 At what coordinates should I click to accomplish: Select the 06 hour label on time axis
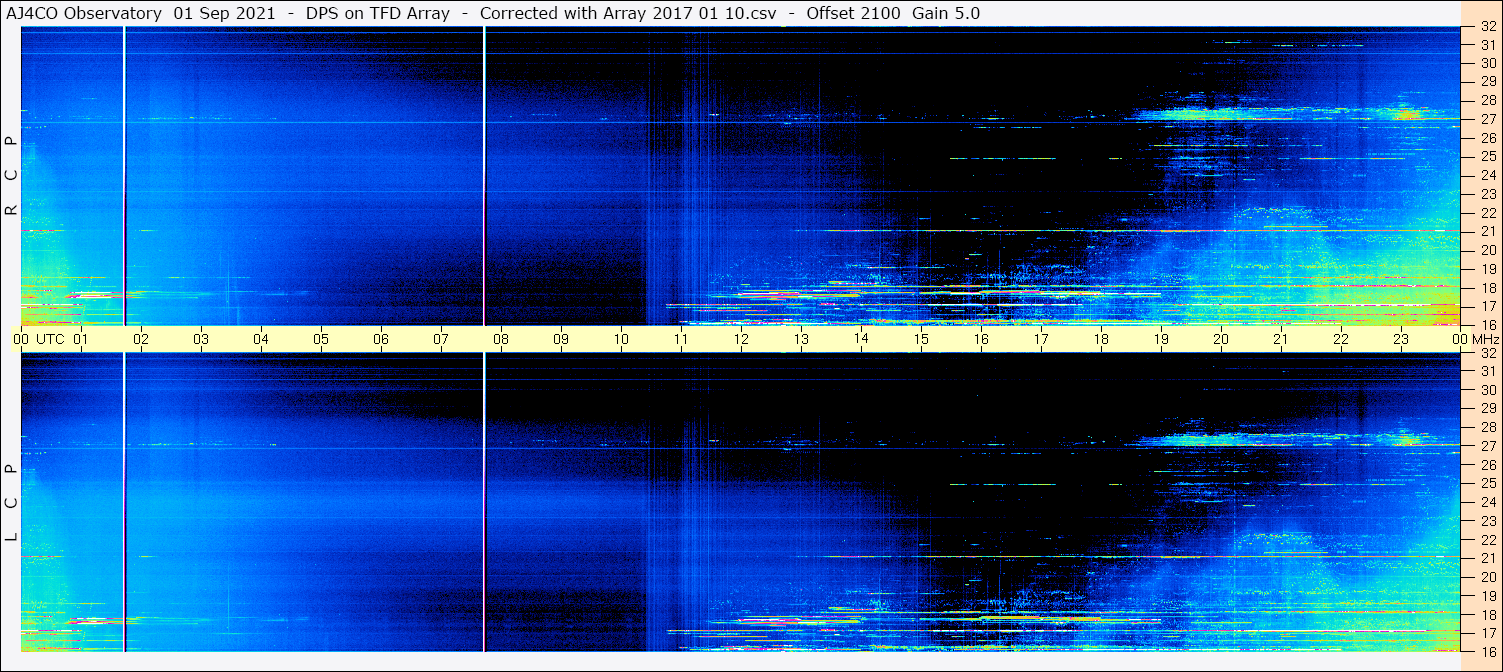coord(381,339)
